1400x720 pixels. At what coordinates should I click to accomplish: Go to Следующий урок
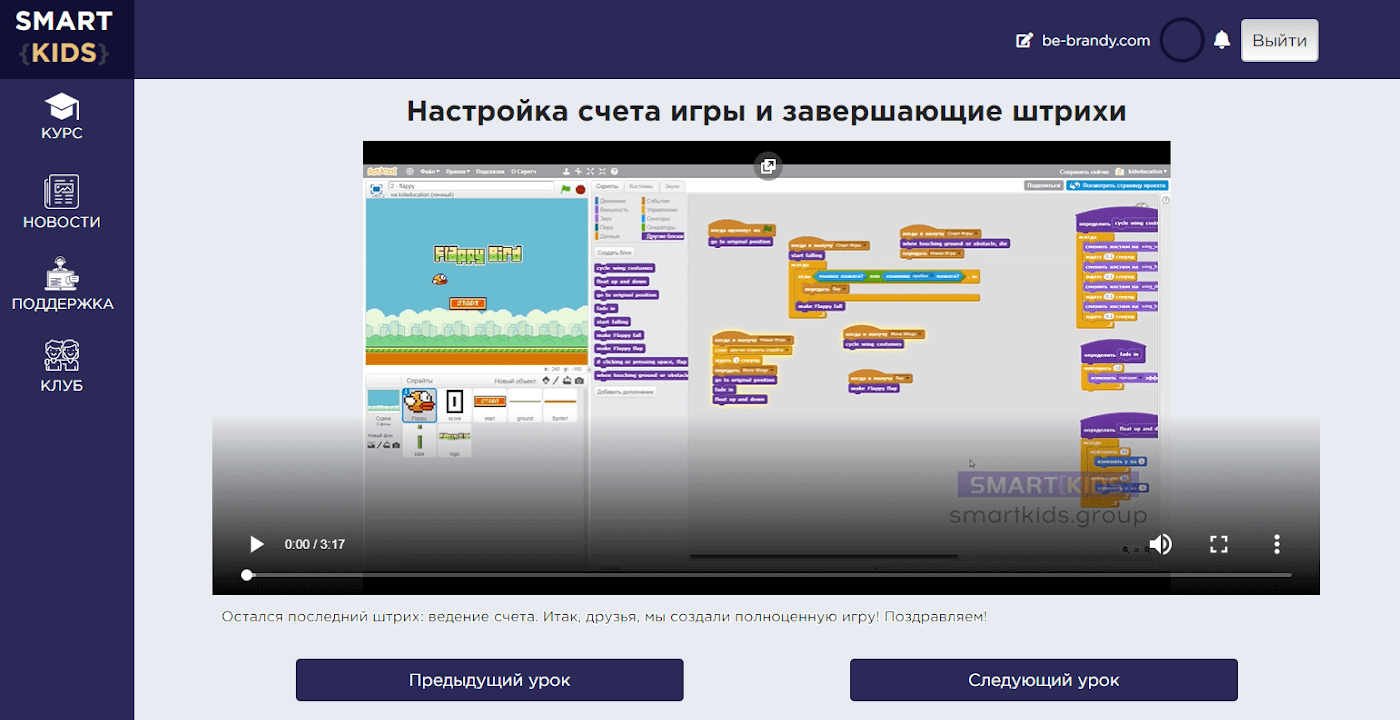coord(1043,680)
